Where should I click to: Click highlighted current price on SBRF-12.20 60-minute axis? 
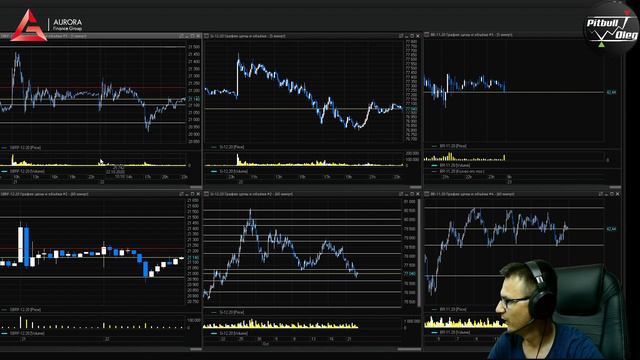(x=194, y=258)
